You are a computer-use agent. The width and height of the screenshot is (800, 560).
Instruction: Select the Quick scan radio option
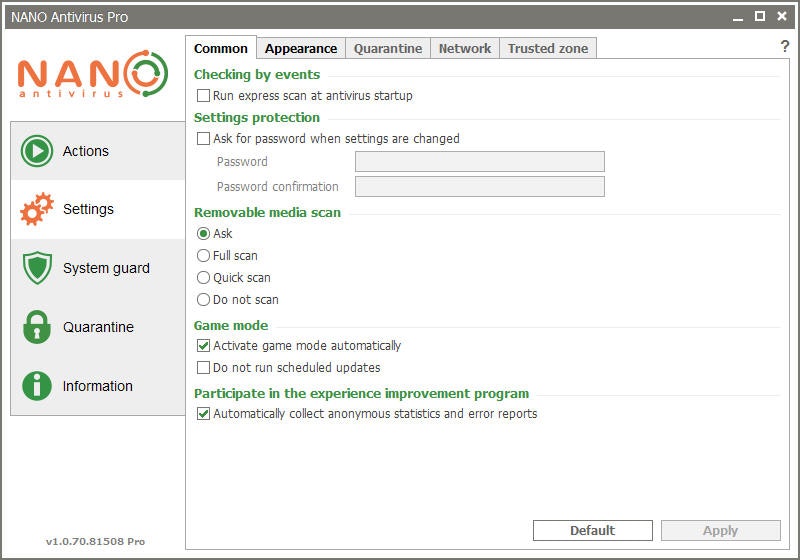tap(203, 277)
